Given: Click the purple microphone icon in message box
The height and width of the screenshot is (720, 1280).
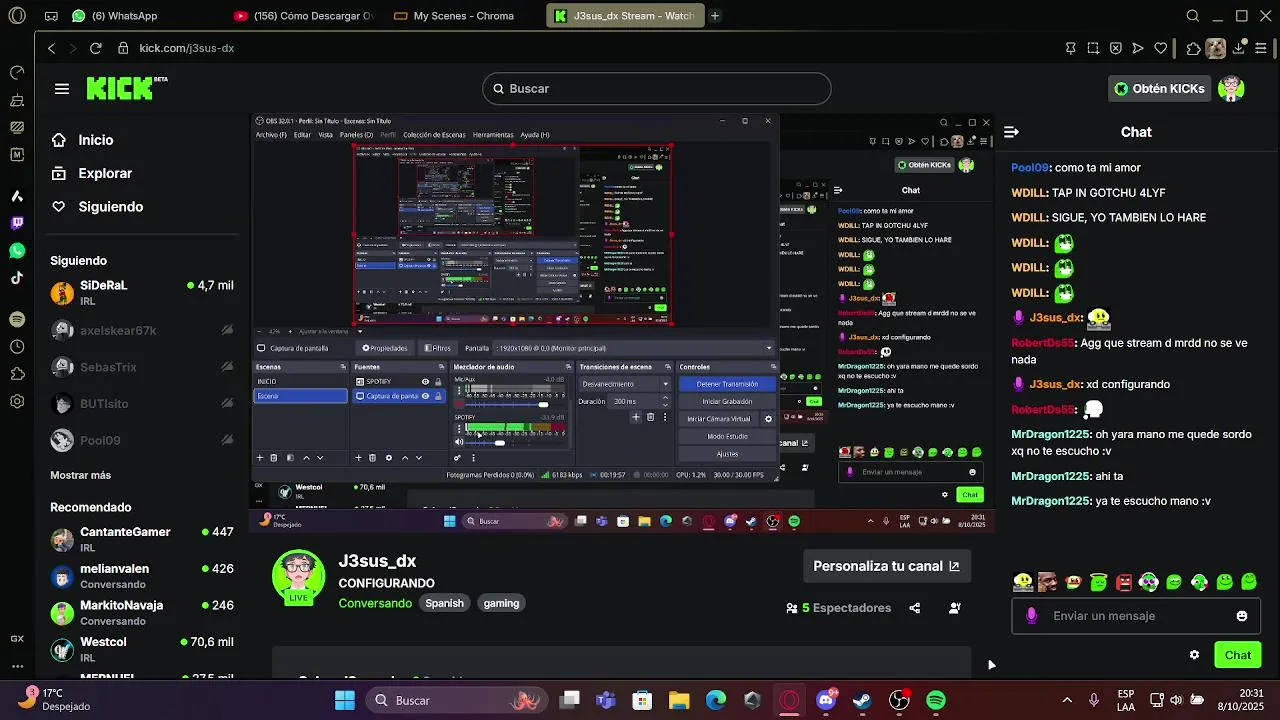Looking at the screenshot, I should coord(1031,616).
